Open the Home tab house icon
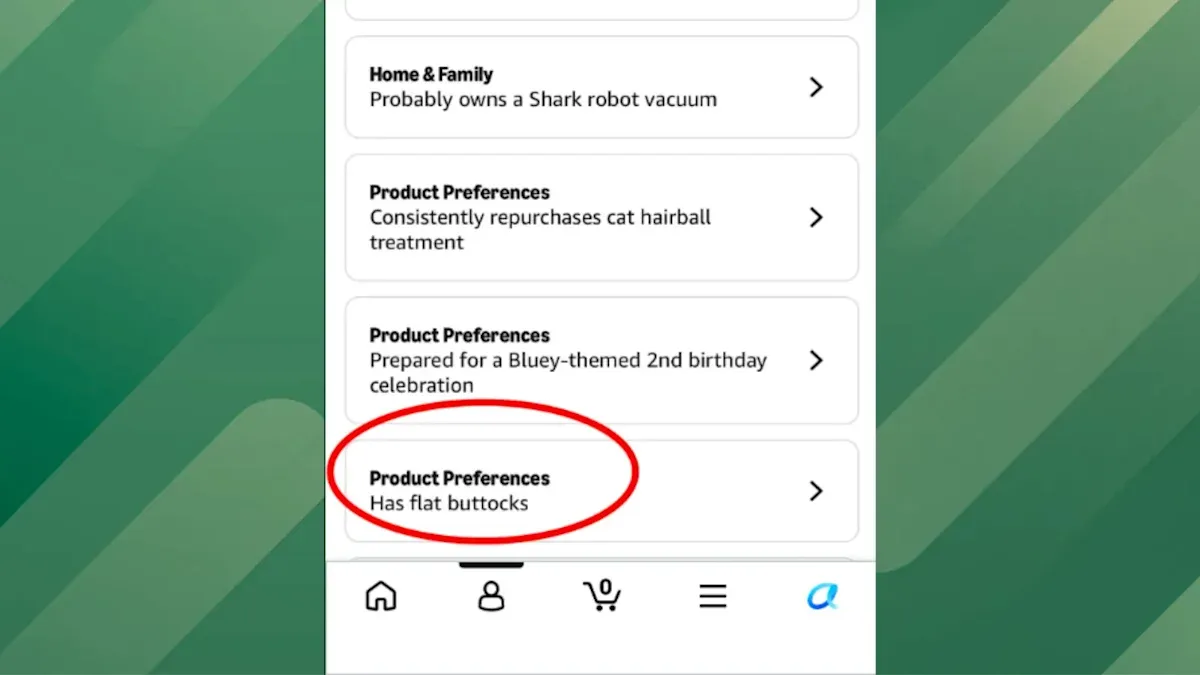This screenshot has height=675, width=1200. (381, 597)
